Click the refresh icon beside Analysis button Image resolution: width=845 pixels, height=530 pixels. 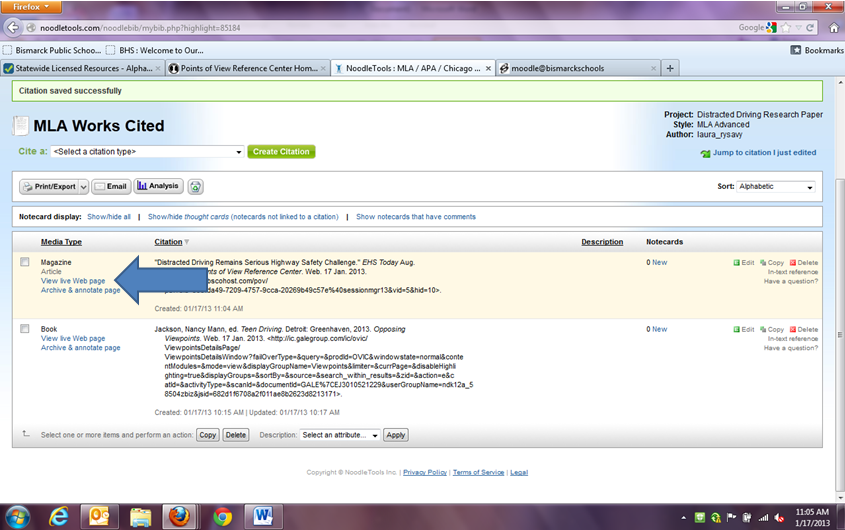click(196, 186)
